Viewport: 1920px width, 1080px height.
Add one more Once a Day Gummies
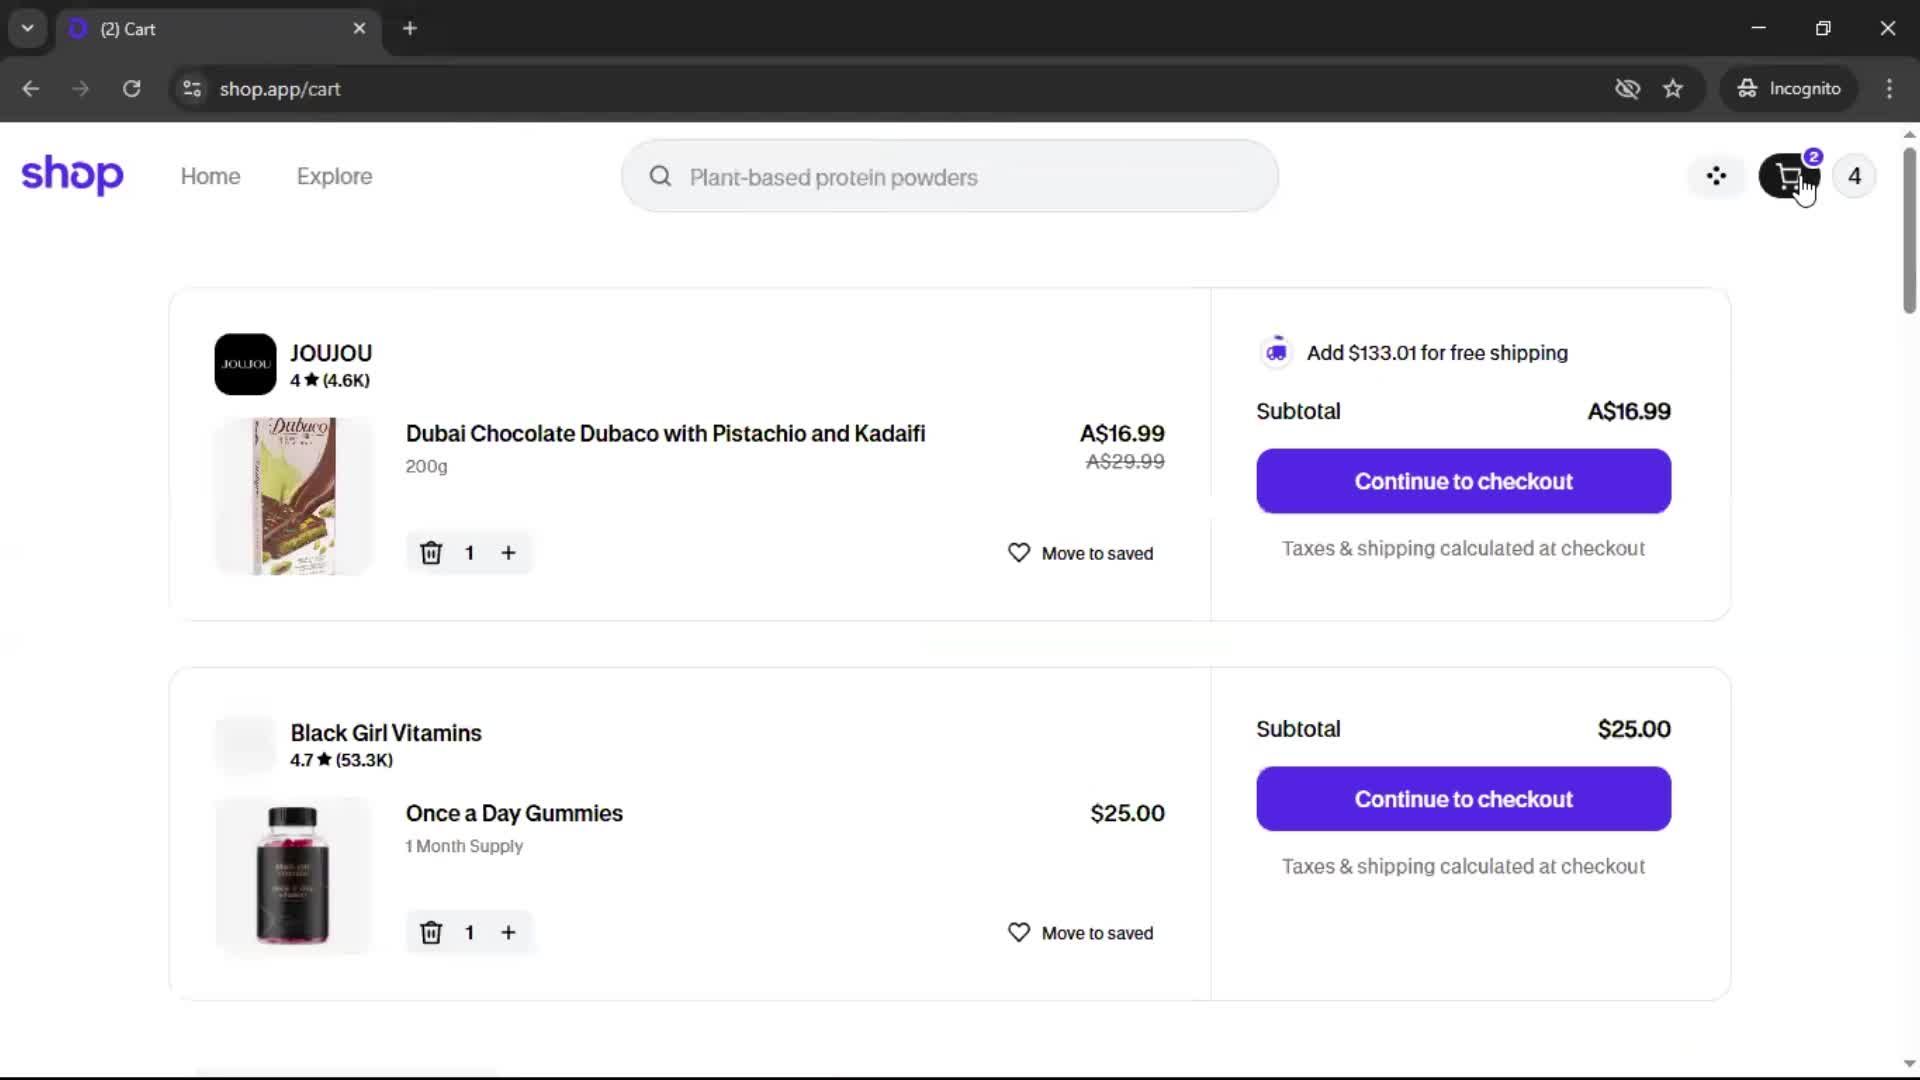[x=508, y=933]
